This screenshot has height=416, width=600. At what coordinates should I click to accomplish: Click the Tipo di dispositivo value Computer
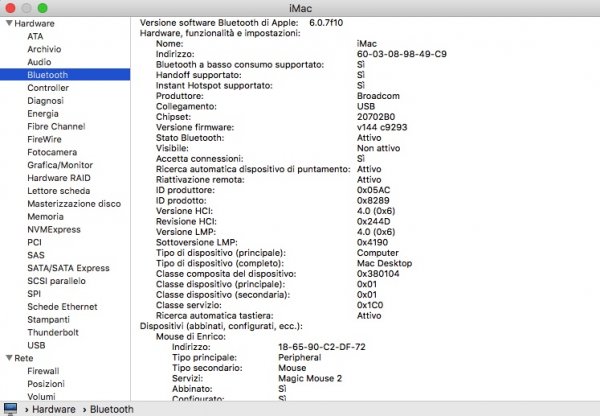(x=378, y=253)
